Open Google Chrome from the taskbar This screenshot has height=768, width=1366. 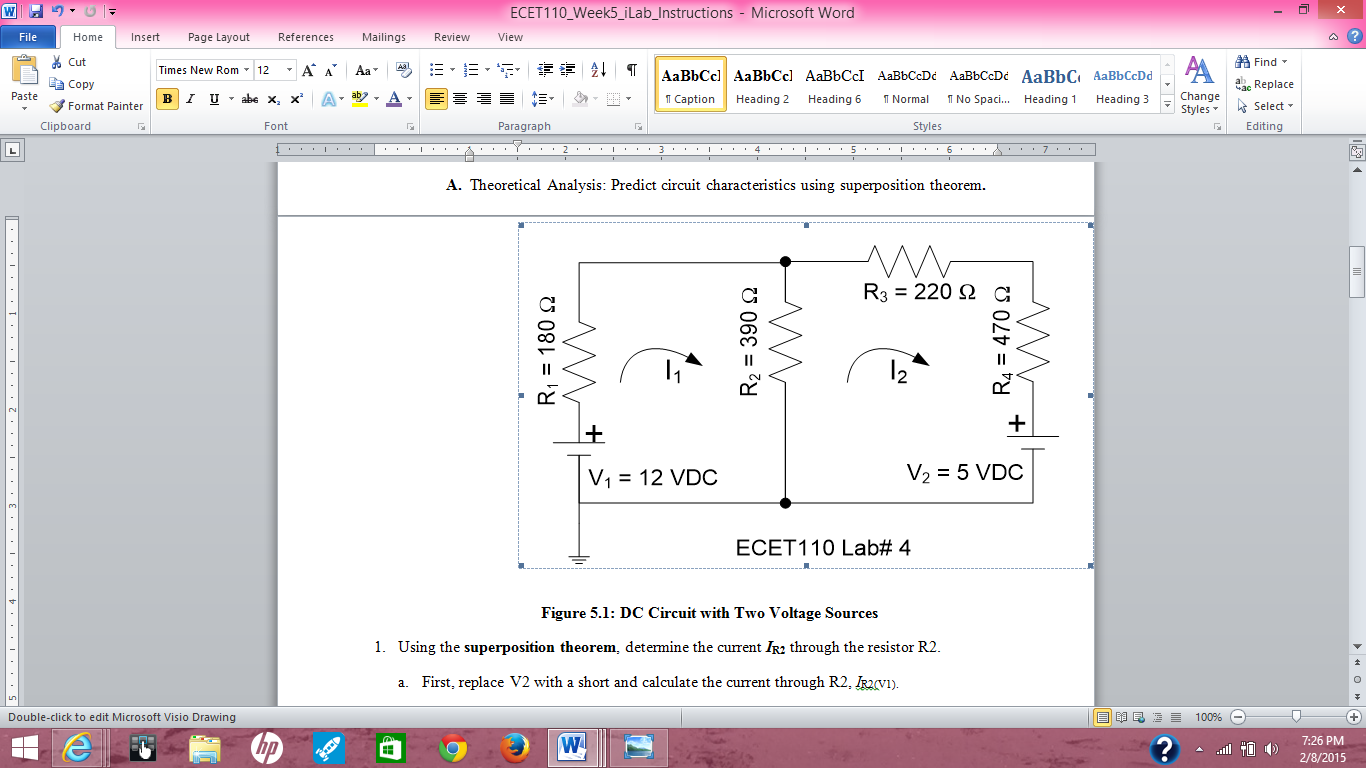pyautogui.click(x=452, y=746)
